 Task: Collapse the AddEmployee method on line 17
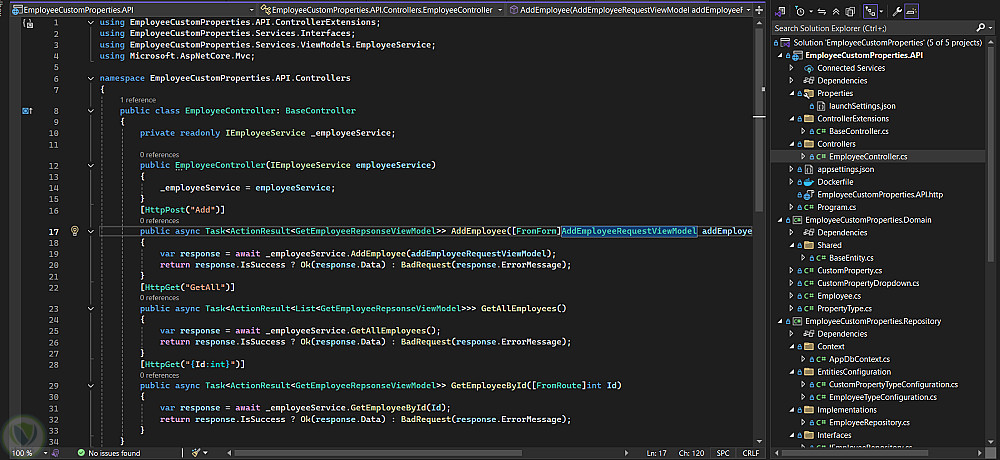[91, 231]
